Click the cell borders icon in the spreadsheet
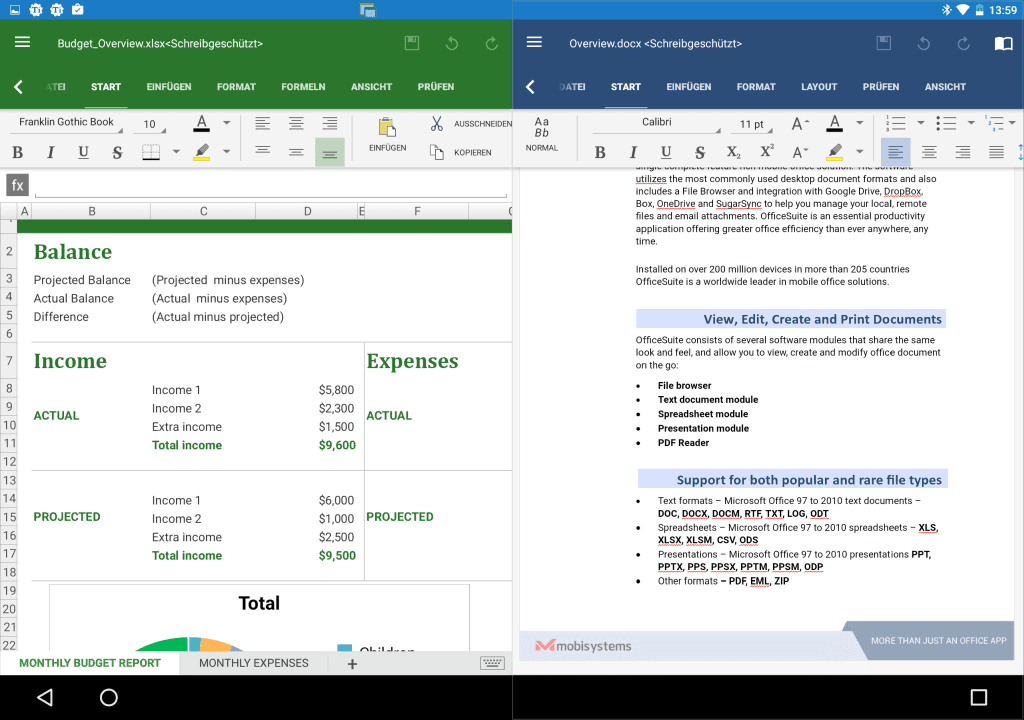This screenshot has height=720, width=1024. pos(151,152)
